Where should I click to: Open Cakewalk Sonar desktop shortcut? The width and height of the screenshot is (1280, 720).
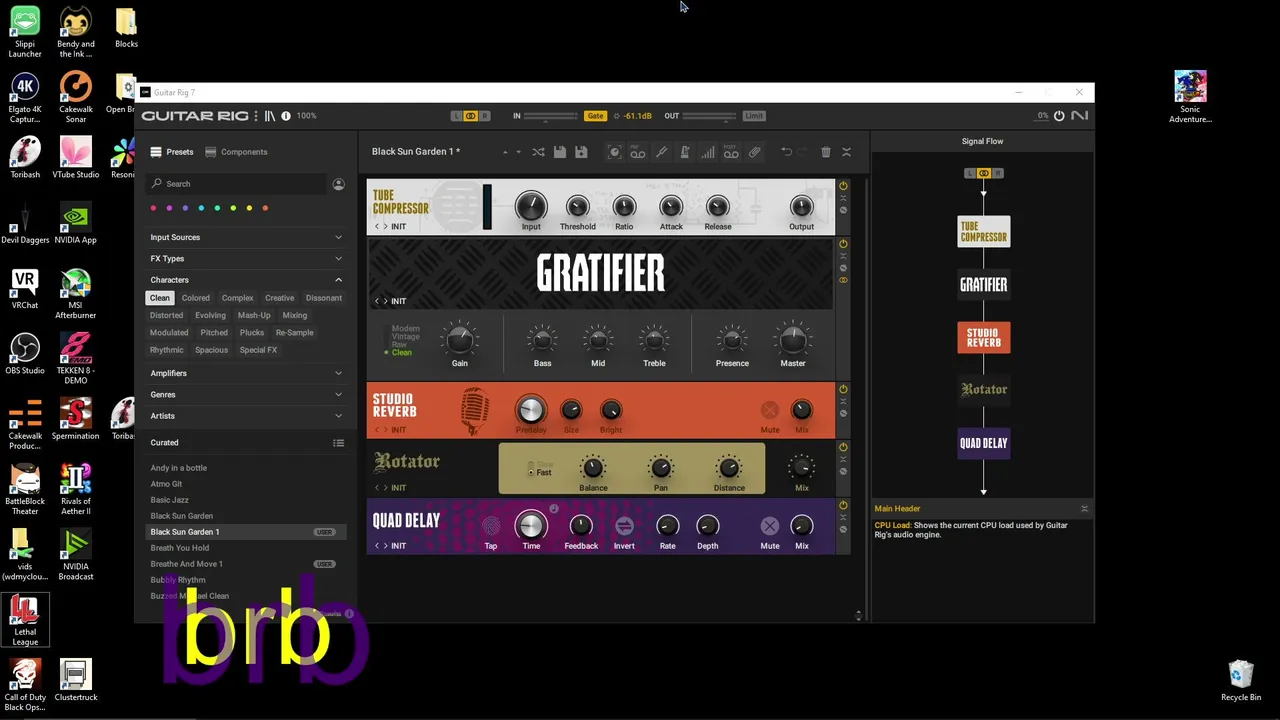pos(76,97)
